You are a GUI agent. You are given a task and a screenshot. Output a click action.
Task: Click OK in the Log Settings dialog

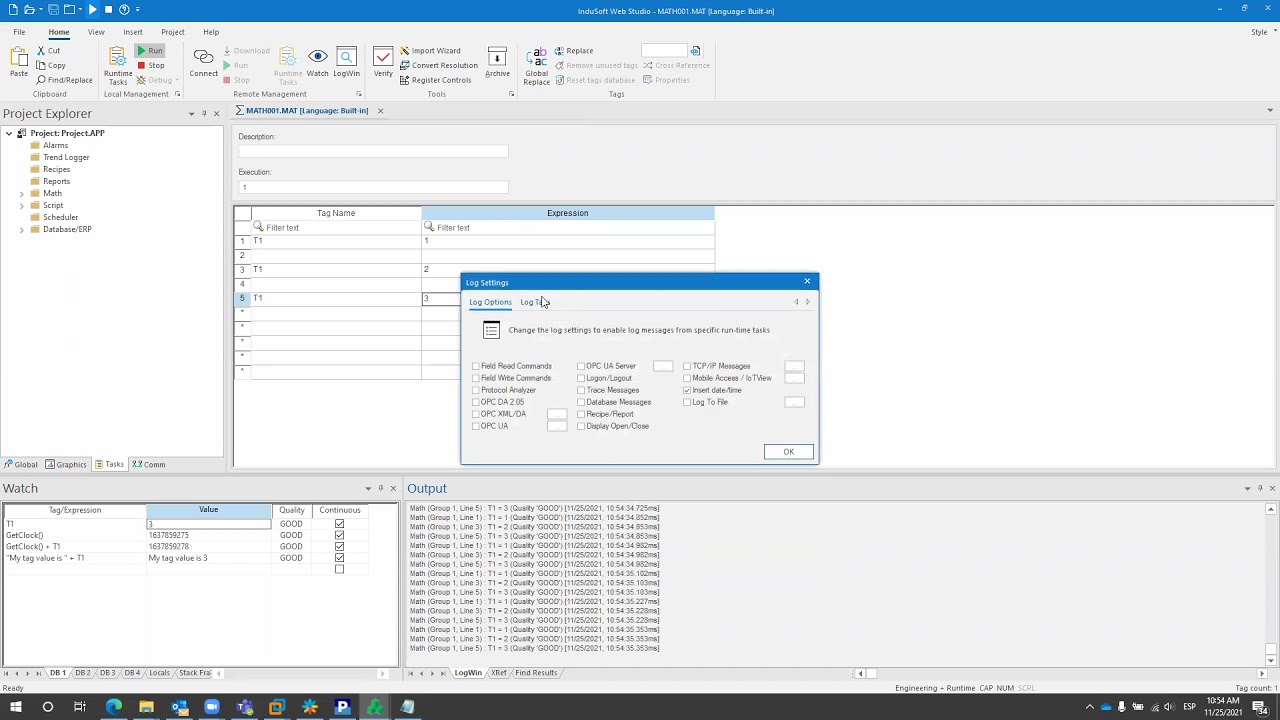tap(789, 452)
